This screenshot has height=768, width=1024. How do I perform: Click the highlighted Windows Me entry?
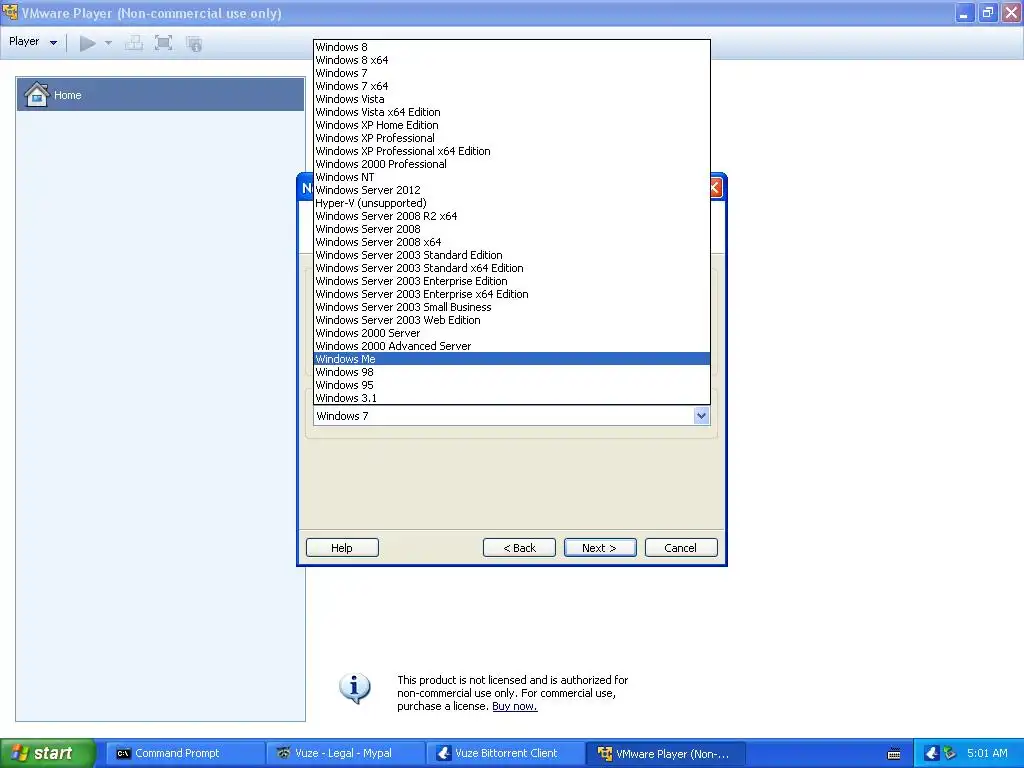(x=512, y=359)
